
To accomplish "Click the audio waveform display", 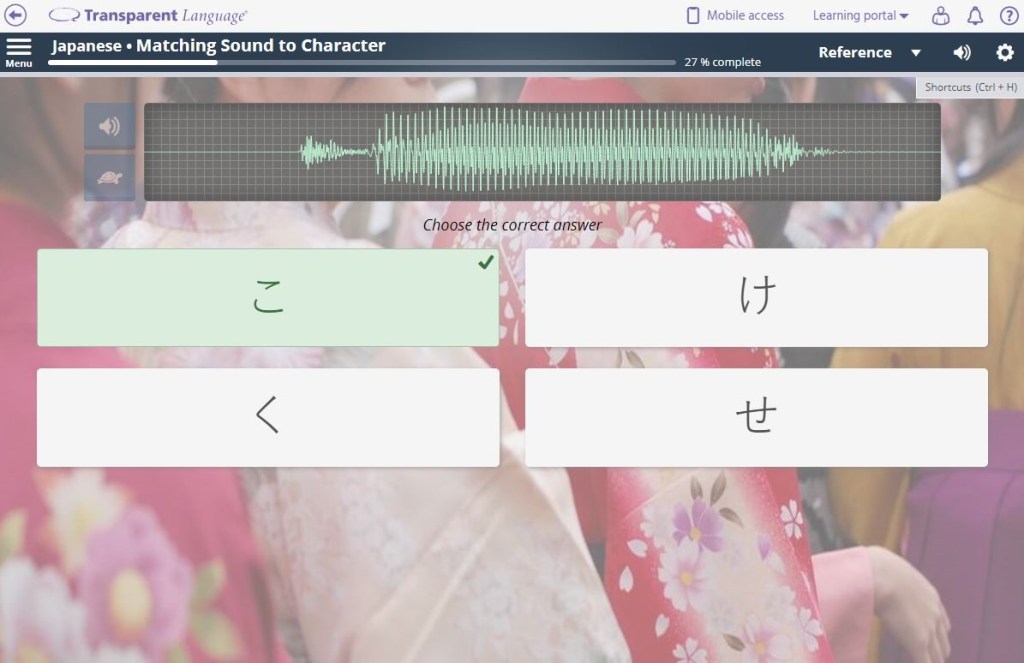I will click(x=542, y=152).
